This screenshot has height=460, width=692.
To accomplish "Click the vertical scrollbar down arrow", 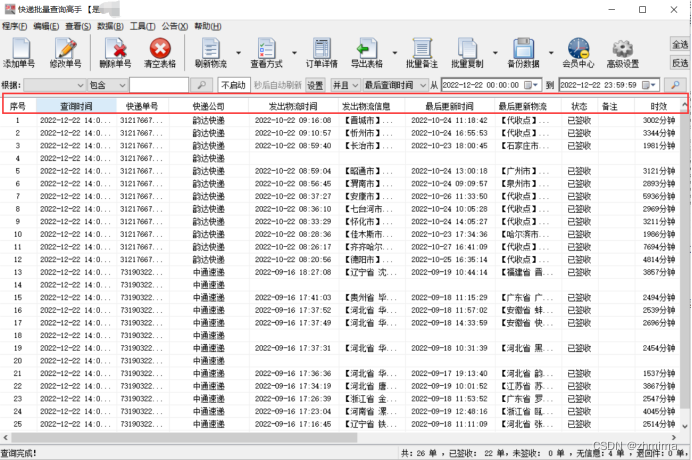I will pos(685,426).
